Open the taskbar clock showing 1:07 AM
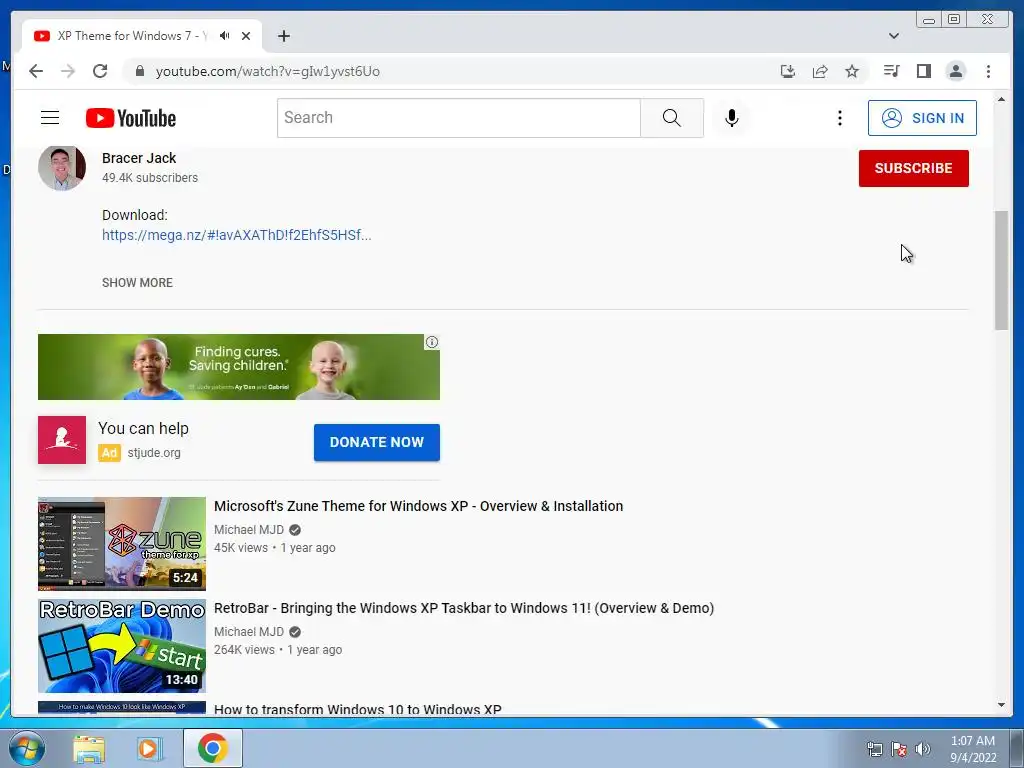Image resolution: width=1024 pixels, height=768 pixels. click(x=973, y=749)
